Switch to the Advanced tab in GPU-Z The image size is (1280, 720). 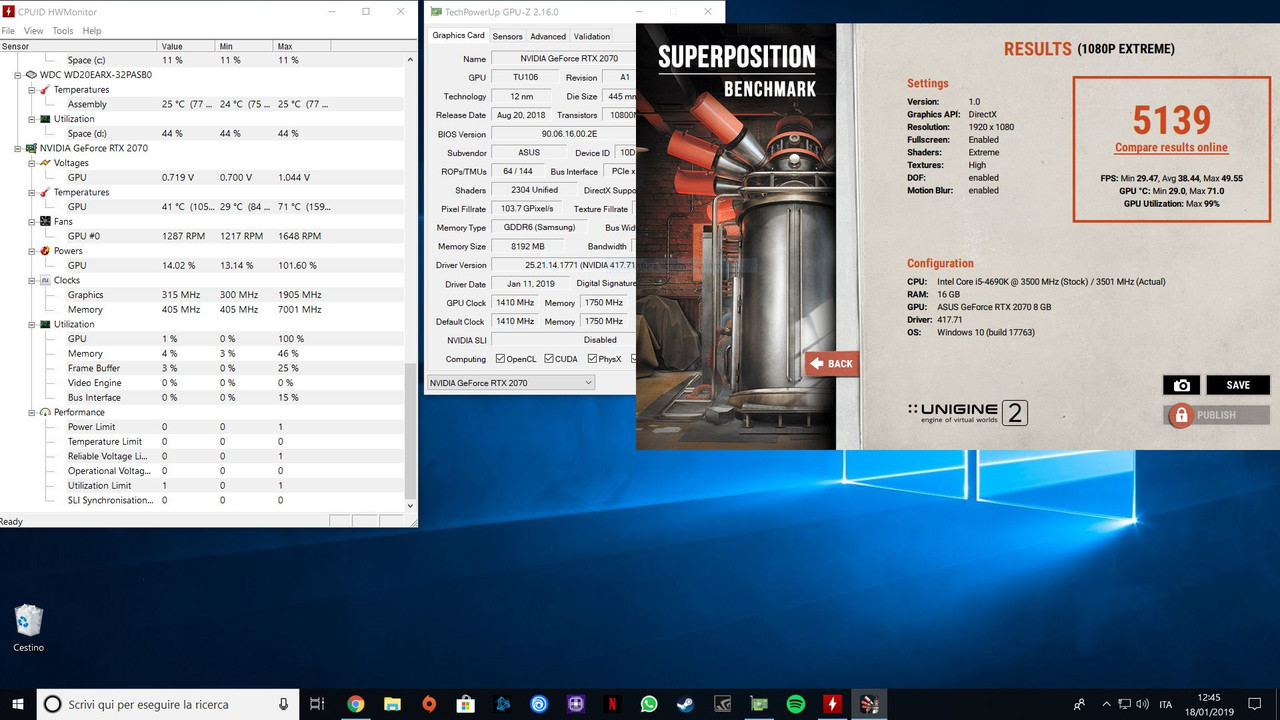click(548, 36)
